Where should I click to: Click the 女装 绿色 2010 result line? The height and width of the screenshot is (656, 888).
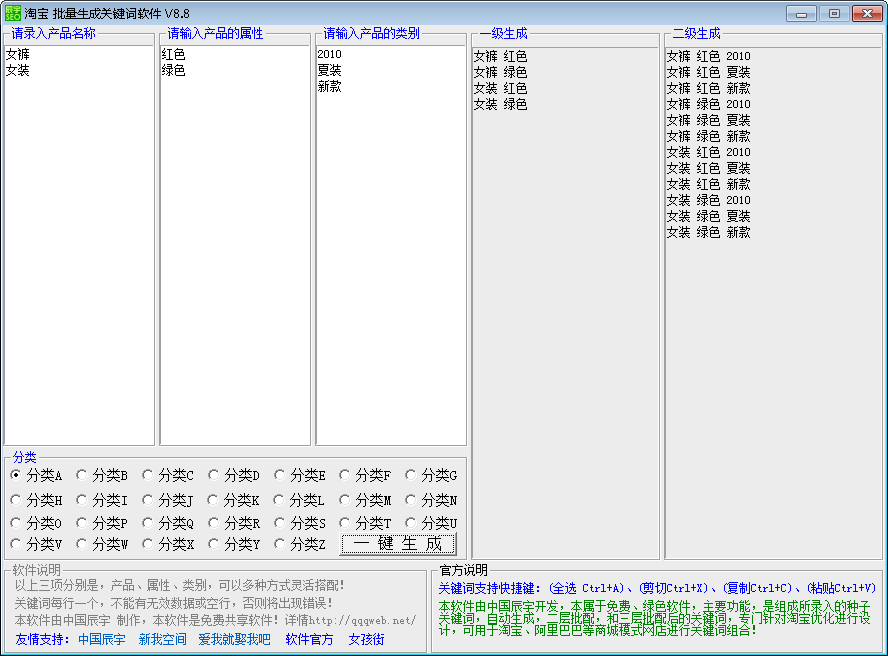pyautogui.click(x=708, y=200)
